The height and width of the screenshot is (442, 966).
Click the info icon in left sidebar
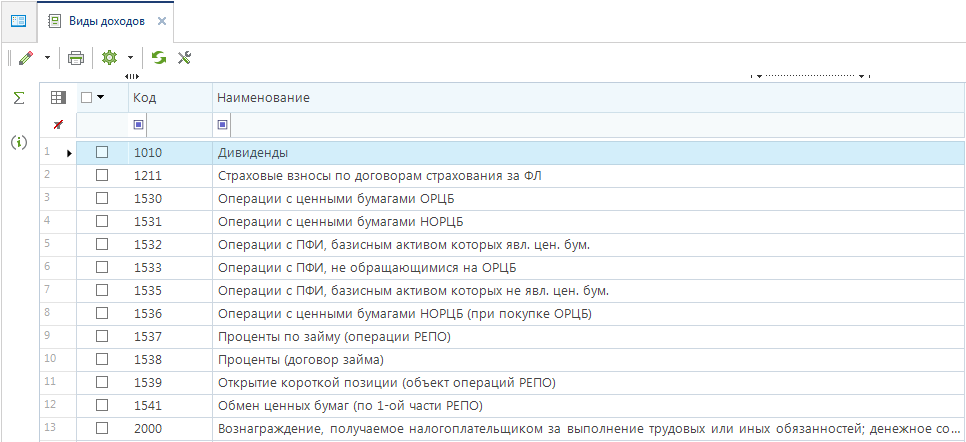coord(18,142)
